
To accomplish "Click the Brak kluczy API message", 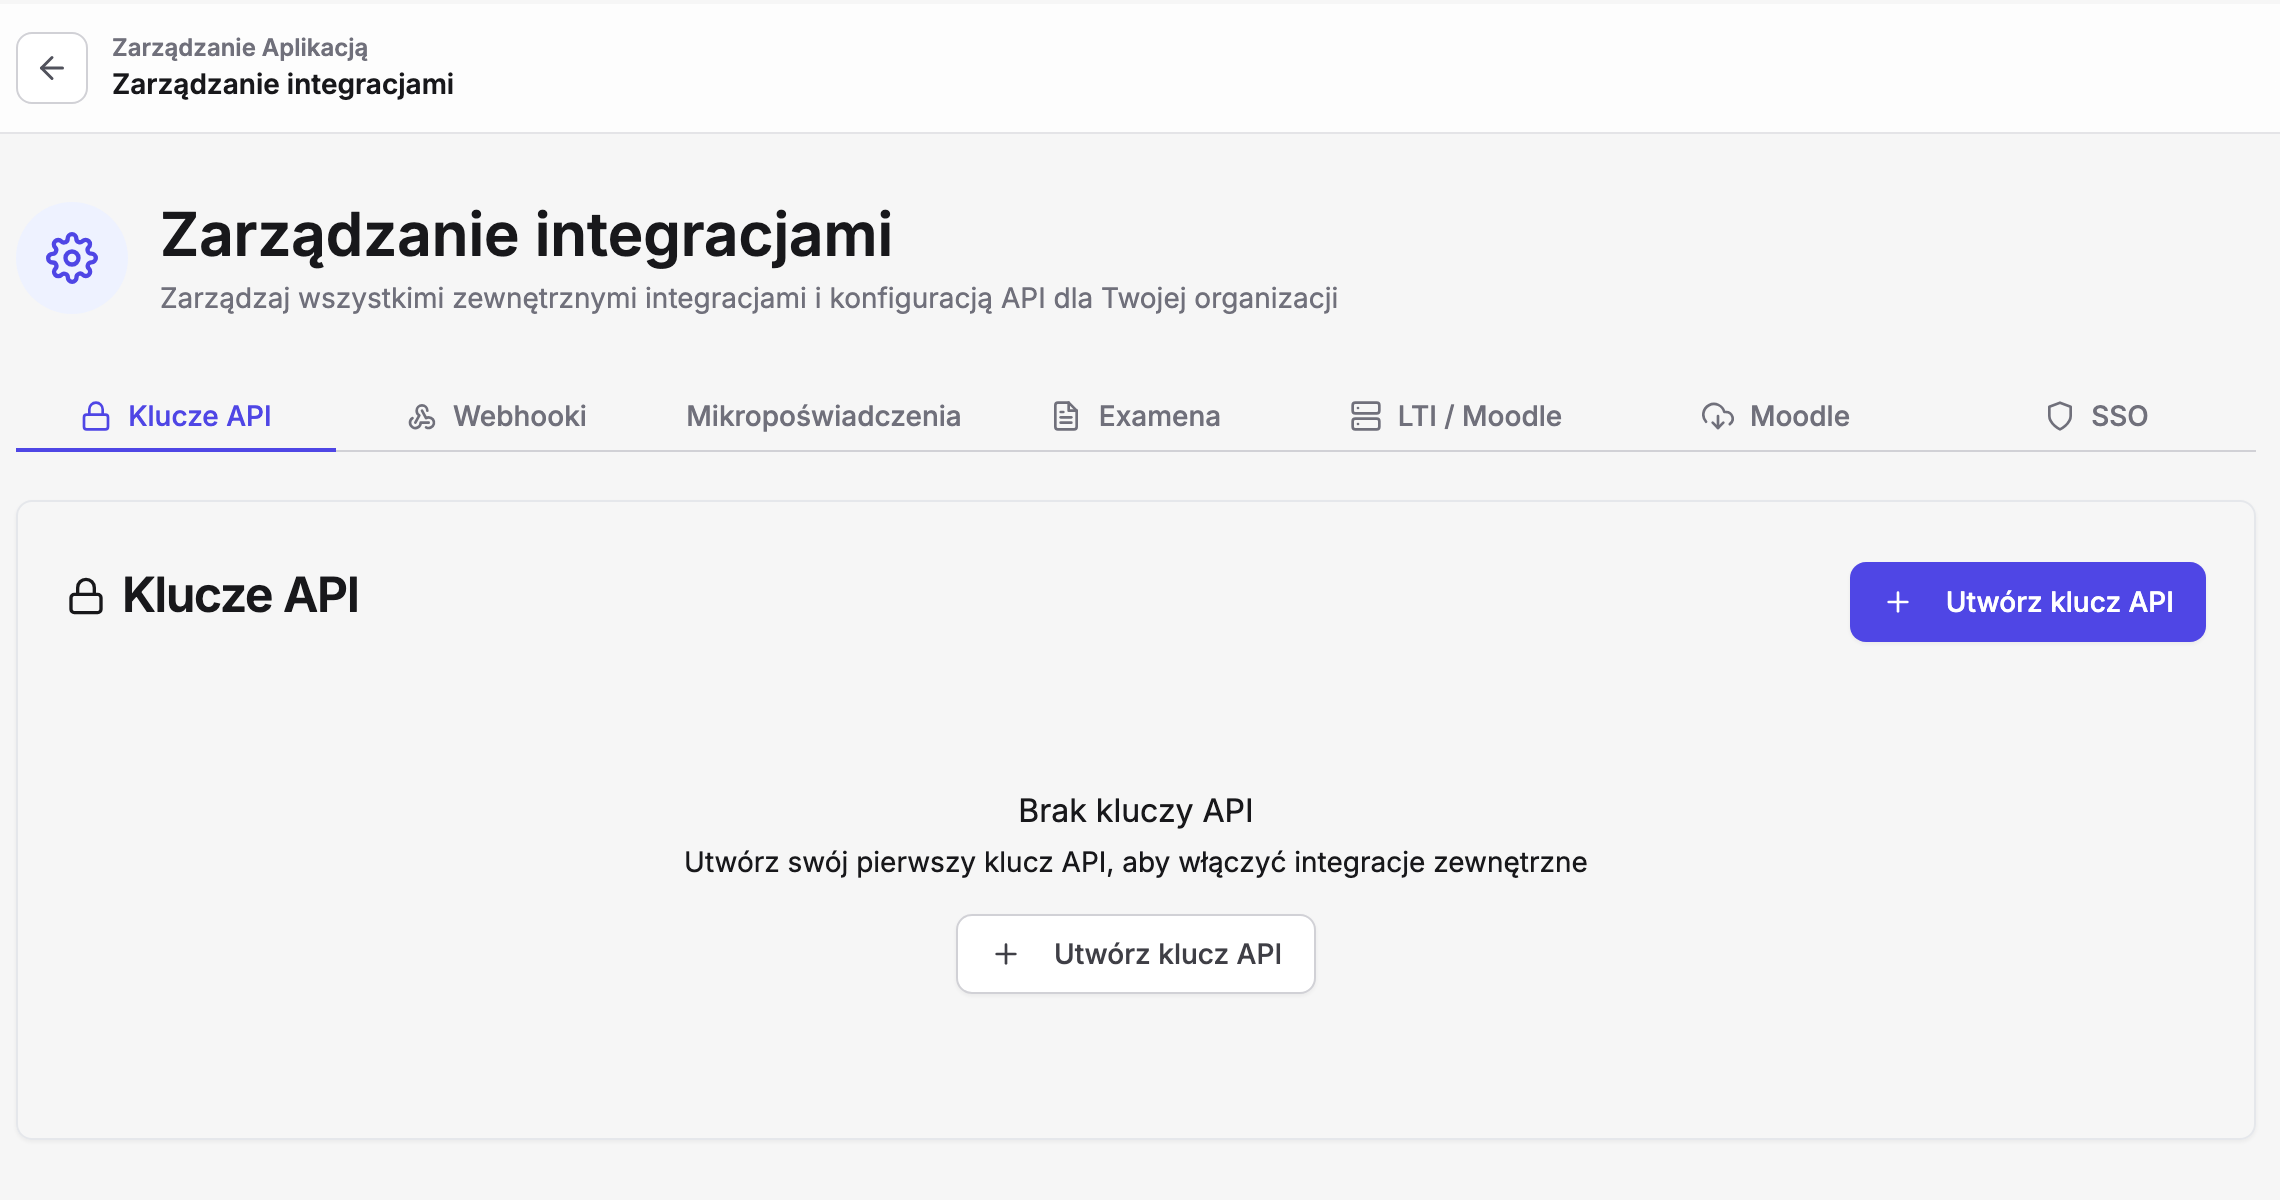I will tap(1136, 811).
